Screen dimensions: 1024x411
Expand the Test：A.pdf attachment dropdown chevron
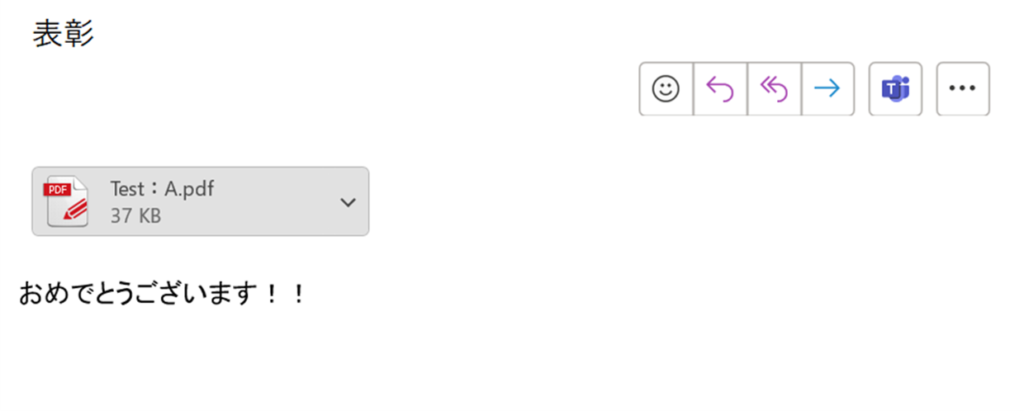[x=348, y=202]
